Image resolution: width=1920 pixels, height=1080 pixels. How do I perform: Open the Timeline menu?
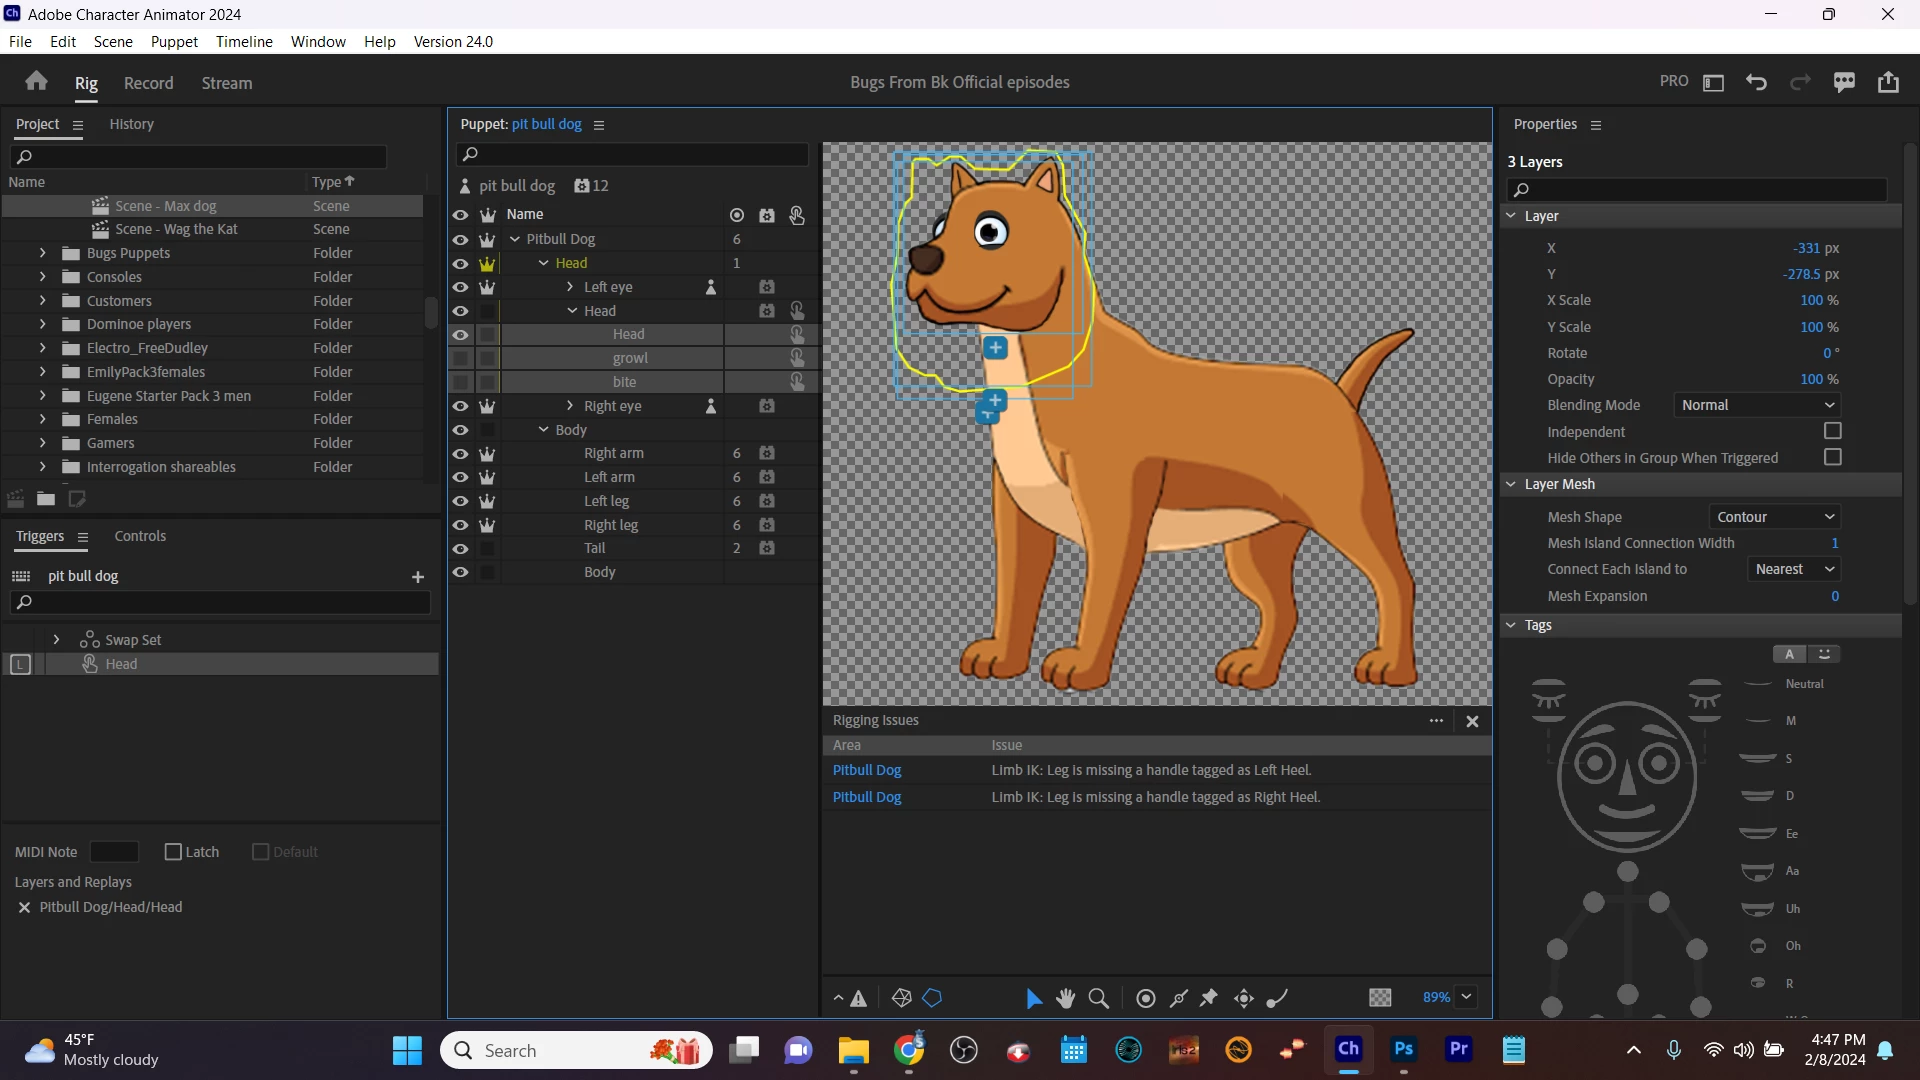[244, 41]
